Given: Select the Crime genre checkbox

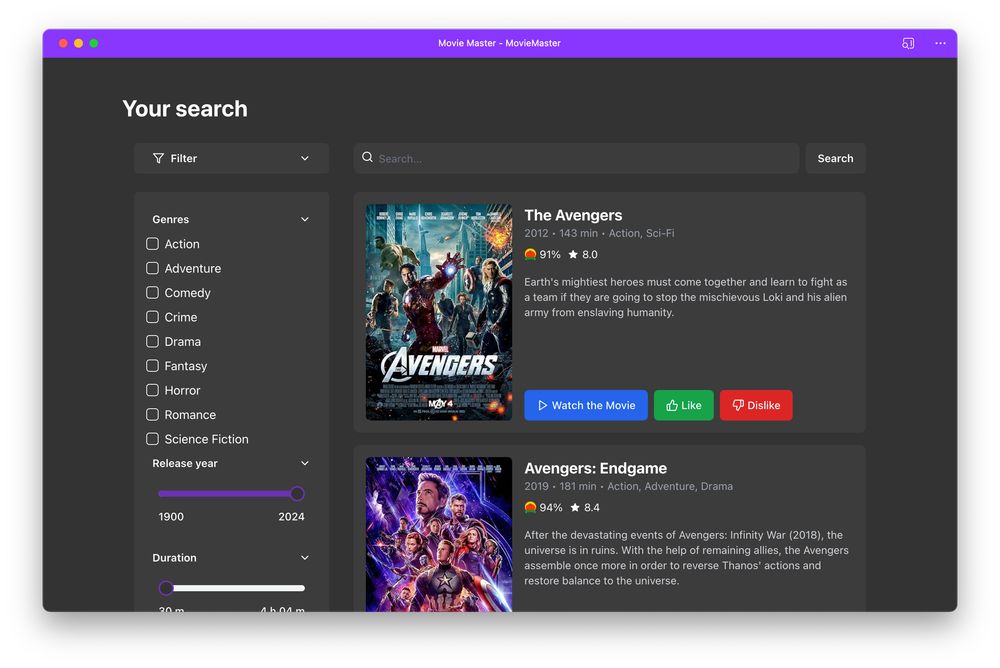Looking at the screenshot, I should 152,317.
